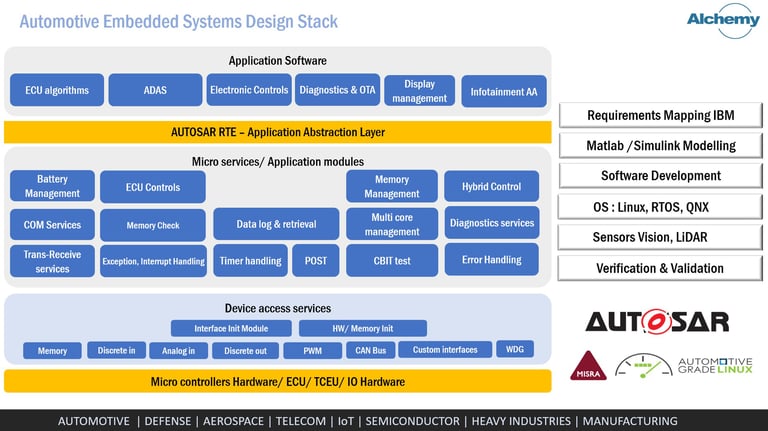Click AEROSPACE in the footer bar
Image resolution: width=768 pixels, height=431 pixels.
coord(233,421)
